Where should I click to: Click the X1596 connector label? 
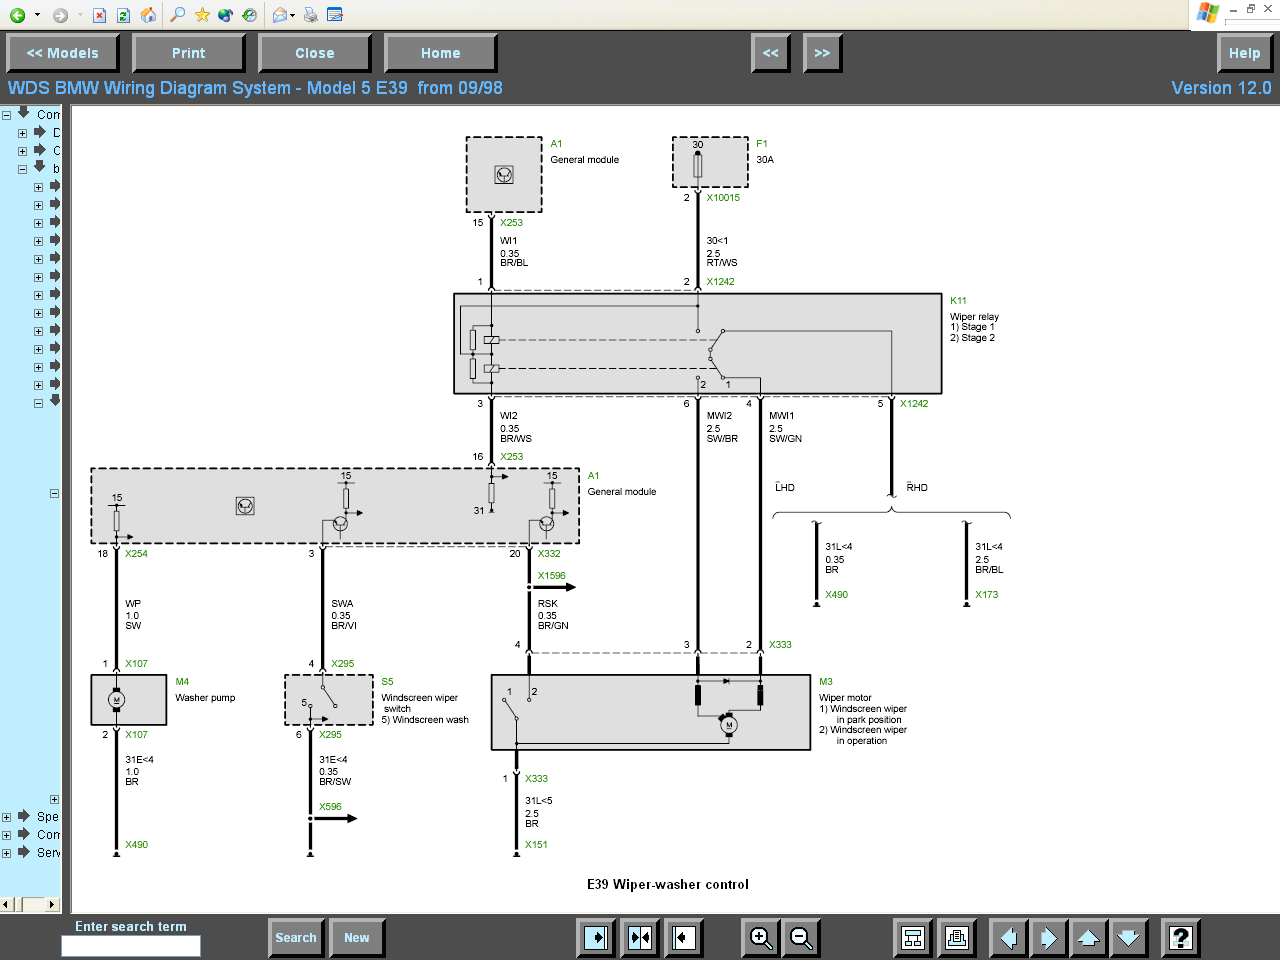click(551, 576)
